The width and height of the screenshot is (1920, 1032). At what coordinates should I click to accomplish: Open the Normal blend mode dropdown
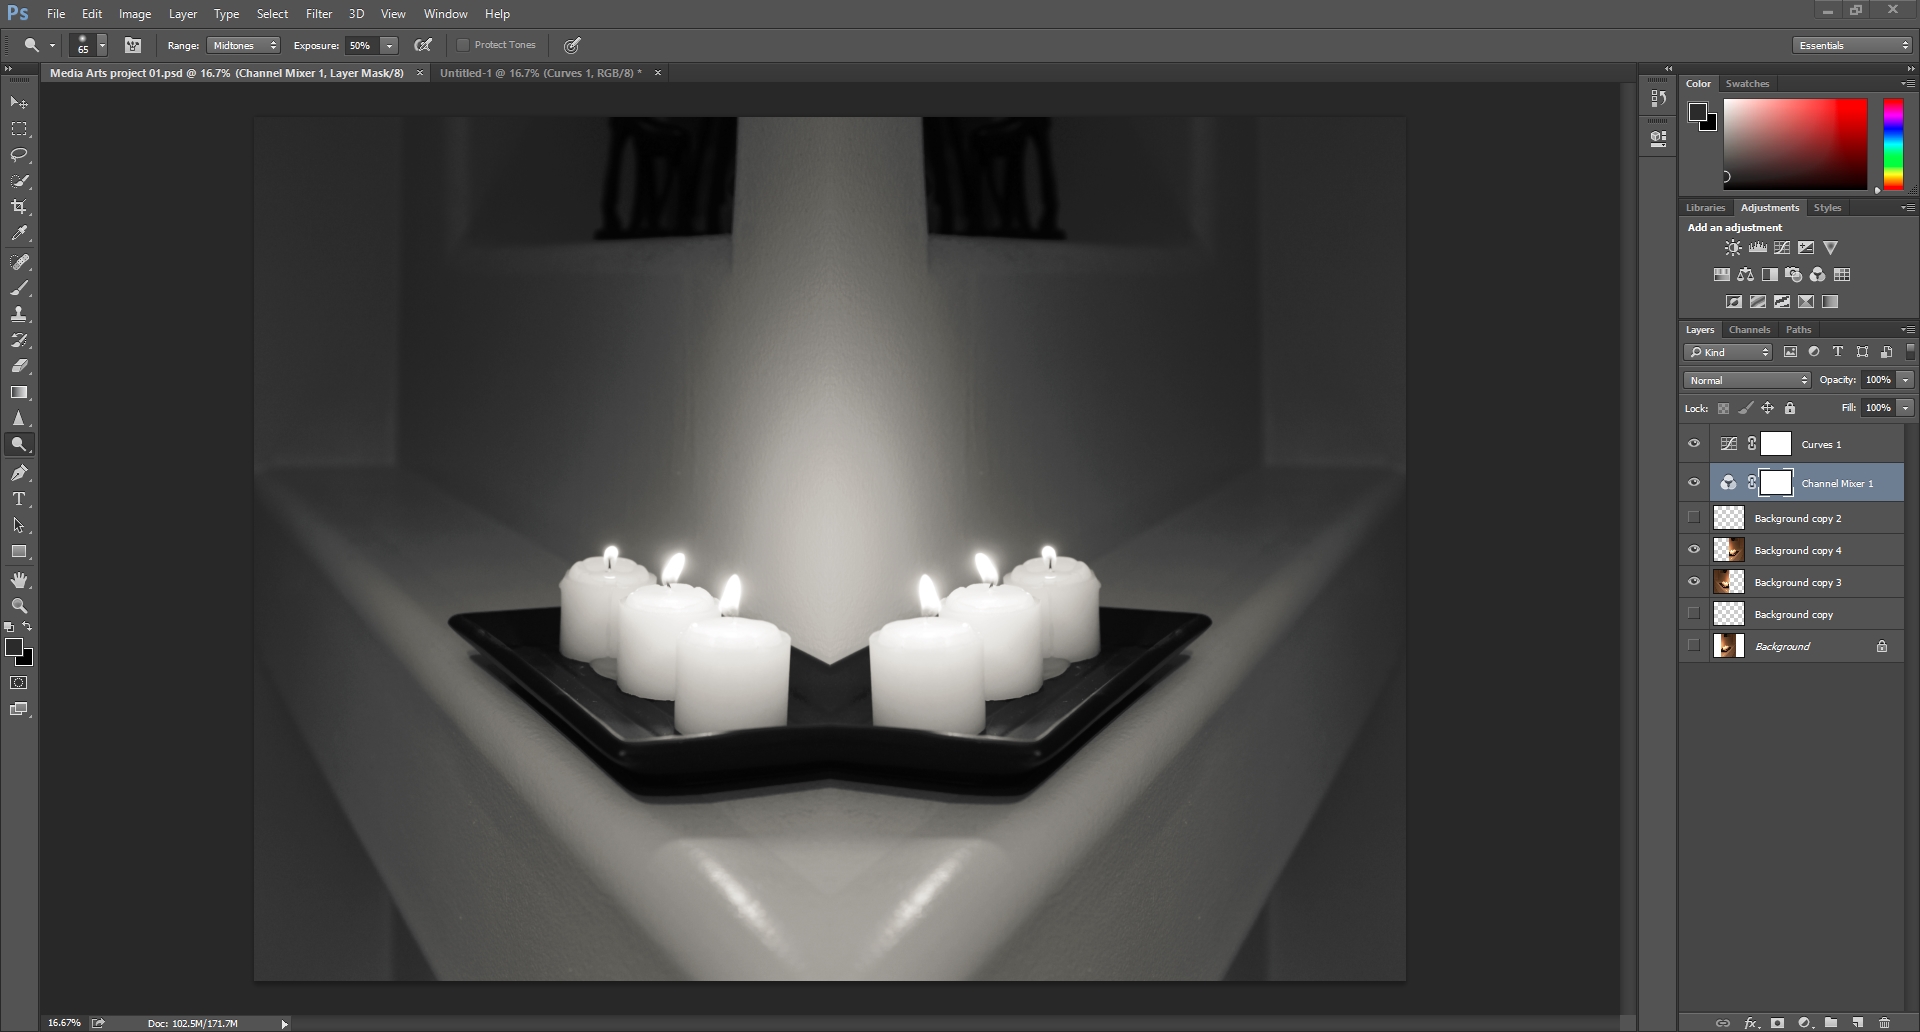[x=1747, y=380]
